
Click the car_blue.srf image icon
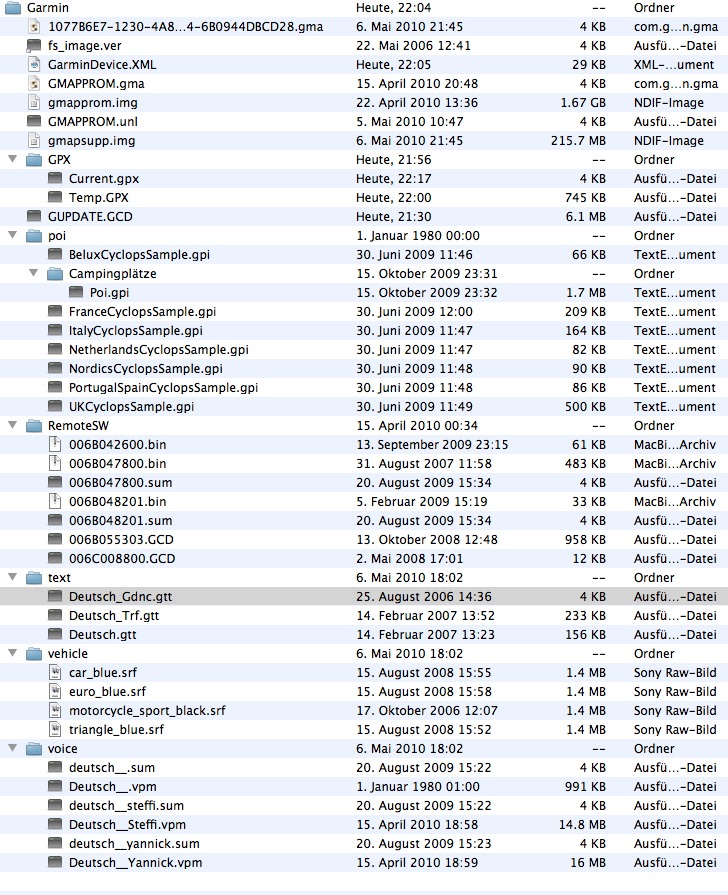click(x=55, y=672)
